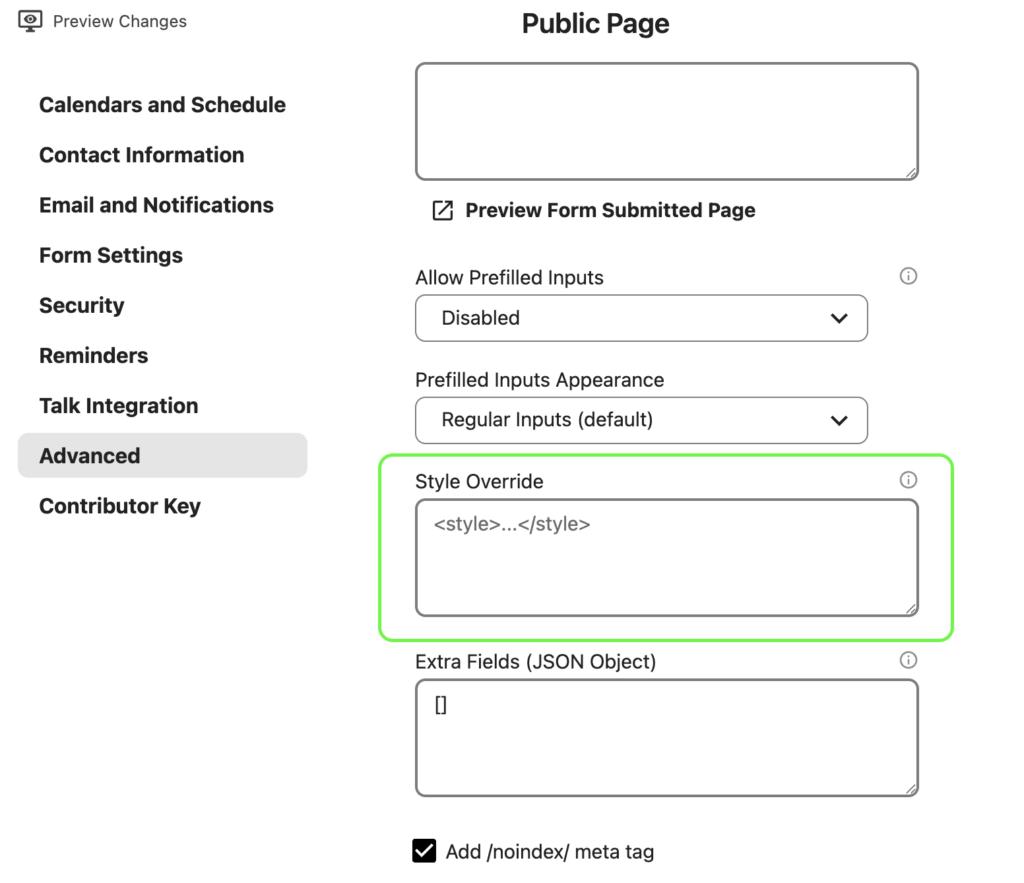
Task: Focus the empty text area under Public Page
Action: click(x=667, y=121)
